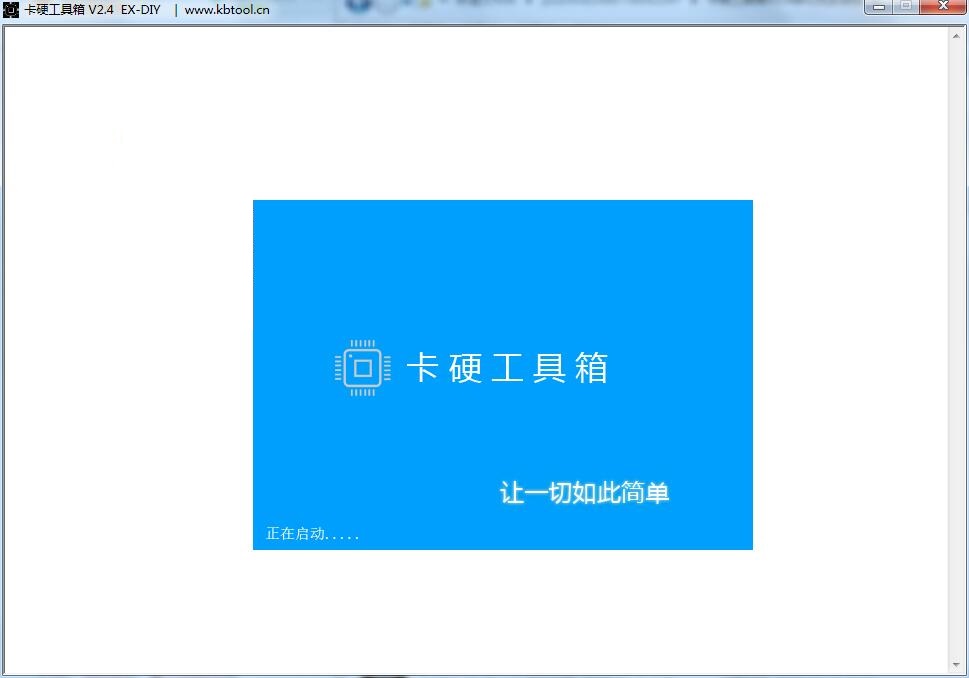This screenshot has height=678, width=969.
Task: Maximize the 卡硬工具箱 window
Action: coord(906,7)
